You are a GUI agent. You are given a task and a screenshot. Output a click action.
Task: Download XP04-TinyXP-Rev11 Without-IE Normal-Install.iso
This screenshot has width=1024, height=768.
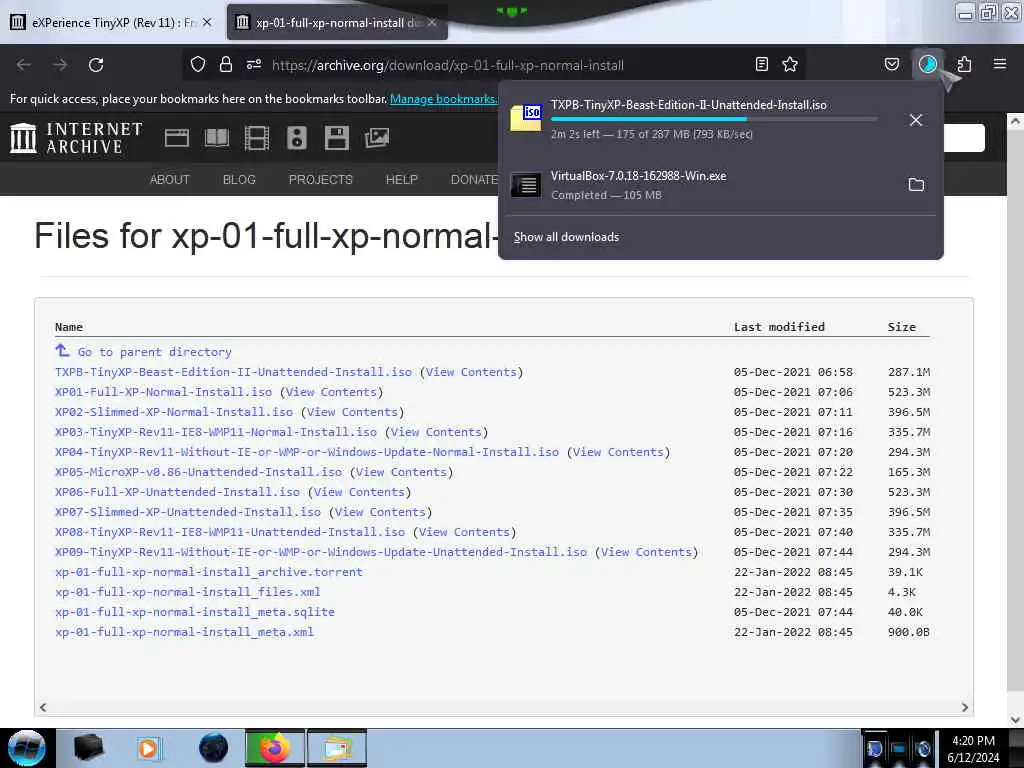(307, 452)
